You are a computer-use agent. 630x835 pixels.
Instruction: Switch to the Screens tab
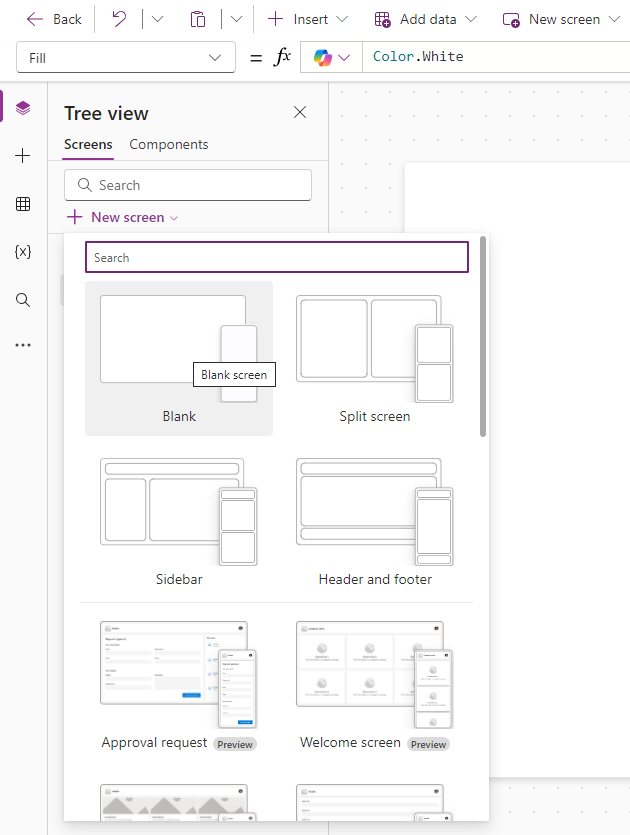(x=88, y=144)
